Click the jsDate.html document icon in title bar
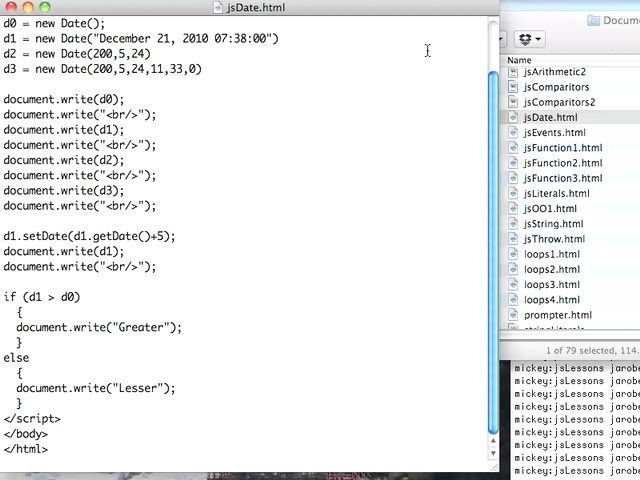This screenshot has height=480, width=640. [218, 7]
